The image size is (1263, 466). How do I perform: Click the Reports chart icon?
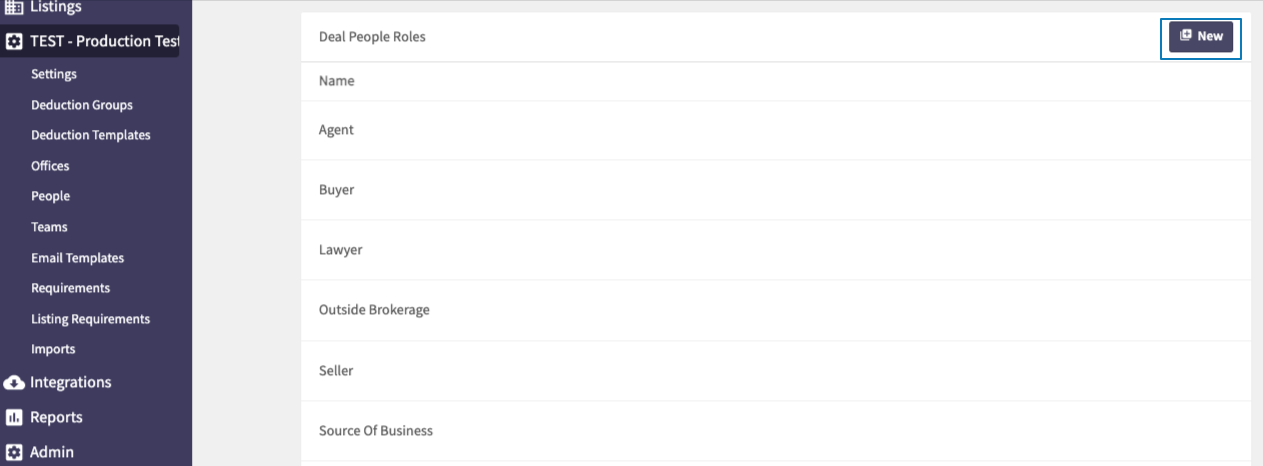click(14, 417)
